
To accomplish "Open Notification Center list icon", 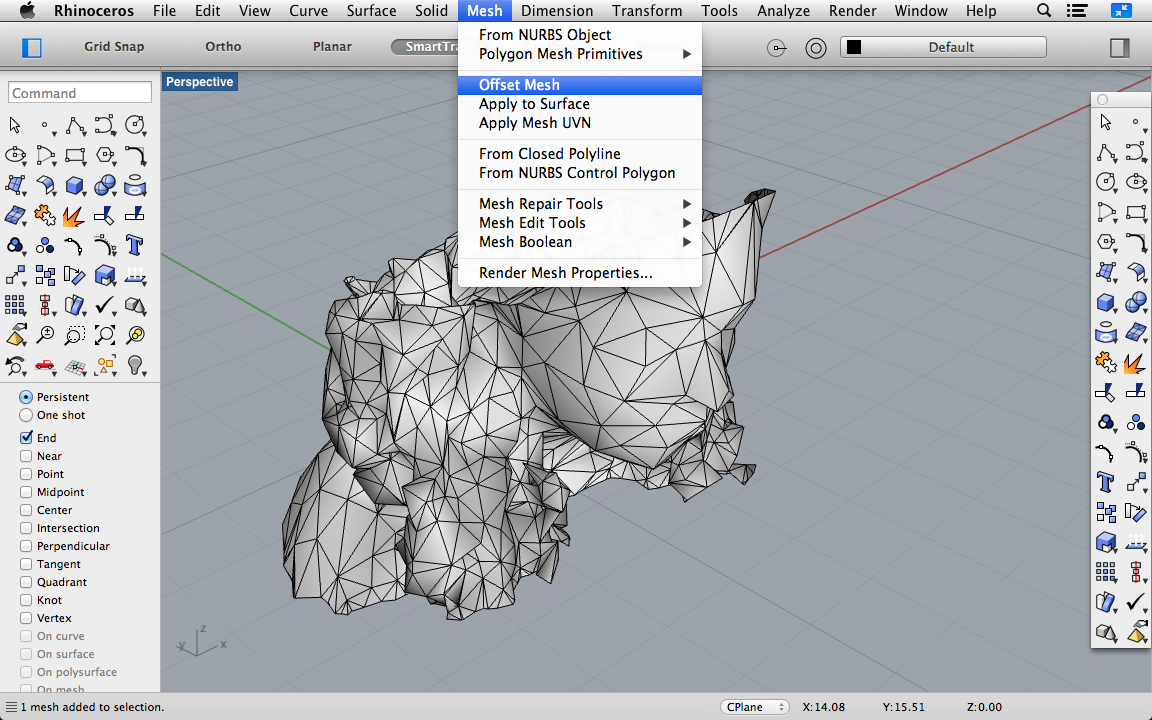I will click(1077, 10).
